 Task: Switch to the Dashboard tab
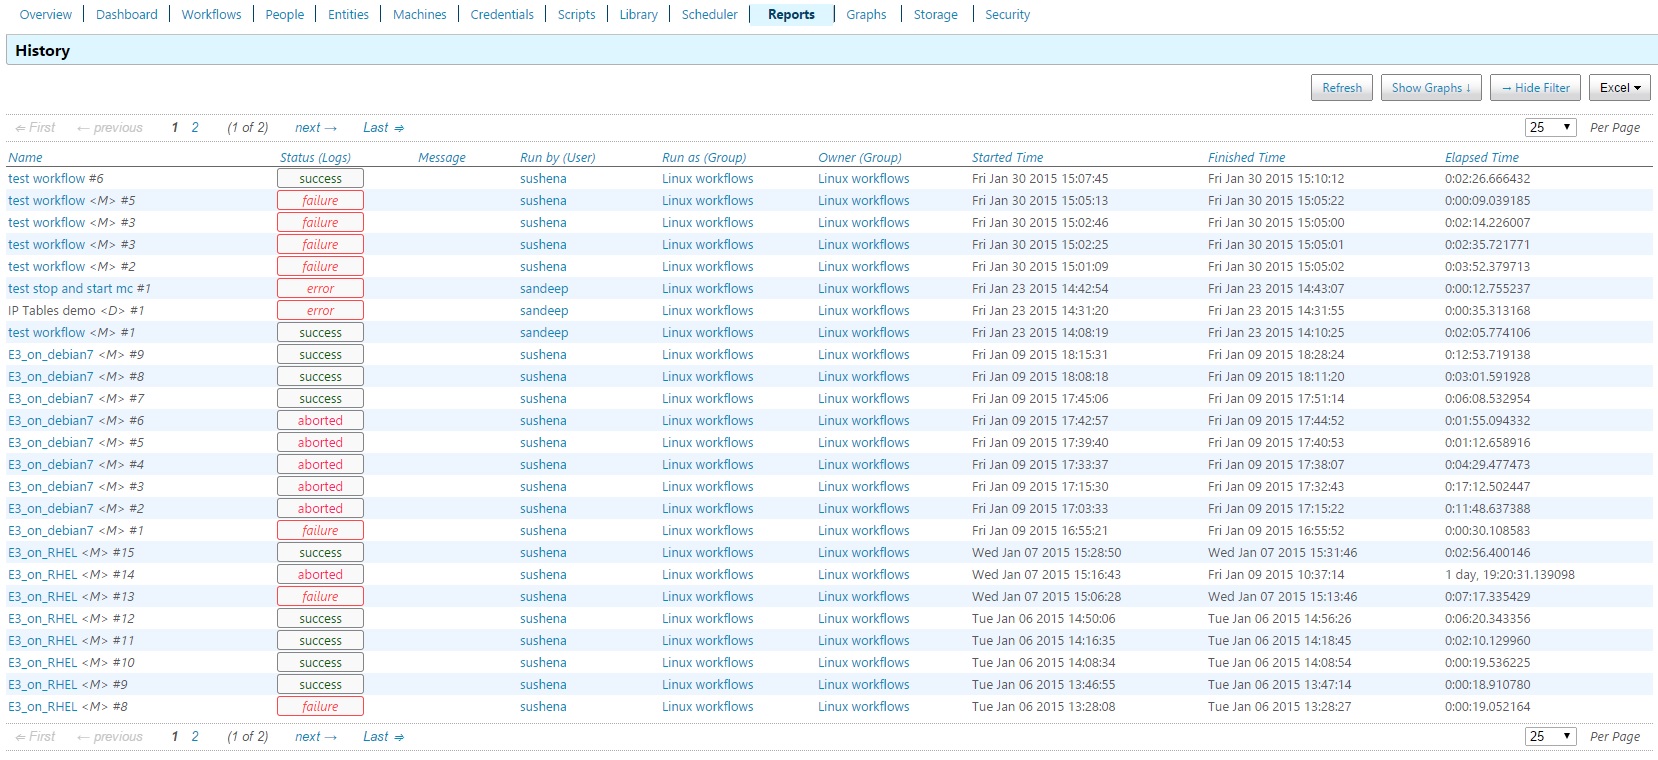127,14
